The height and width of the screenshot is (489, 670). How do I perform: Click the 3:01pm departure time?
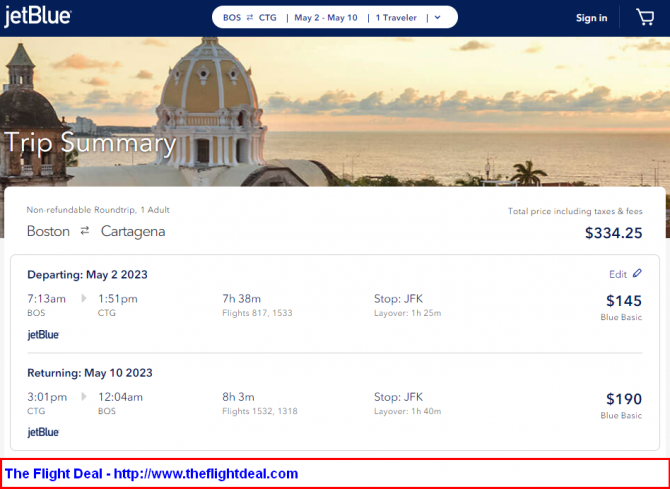click(x=47, y=397)
